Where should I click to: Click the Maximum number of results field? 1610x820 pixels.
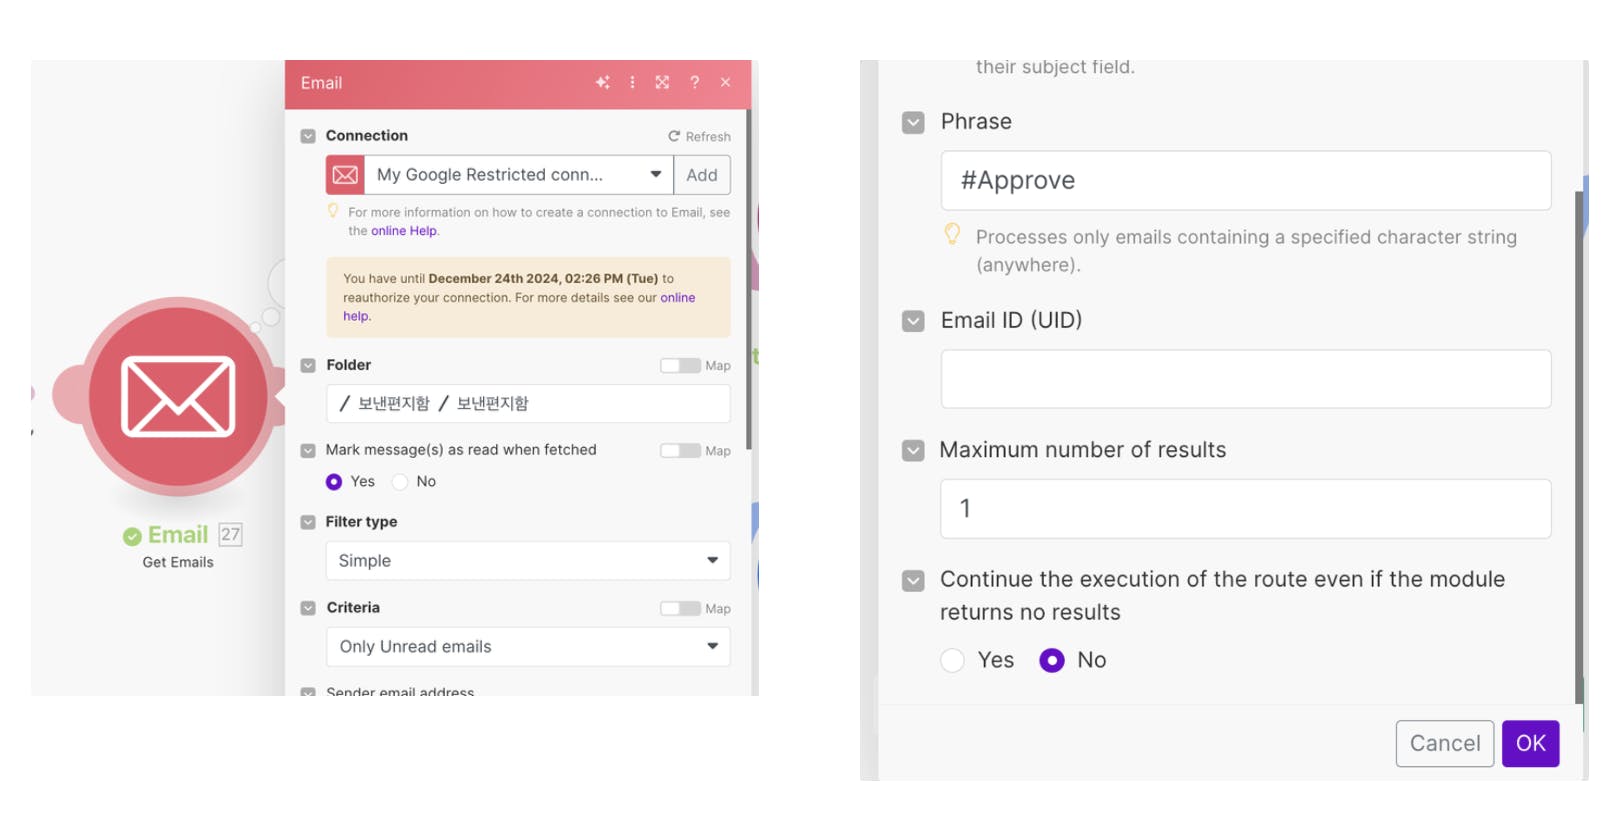pyautogui.click(x=1245, y=509)
